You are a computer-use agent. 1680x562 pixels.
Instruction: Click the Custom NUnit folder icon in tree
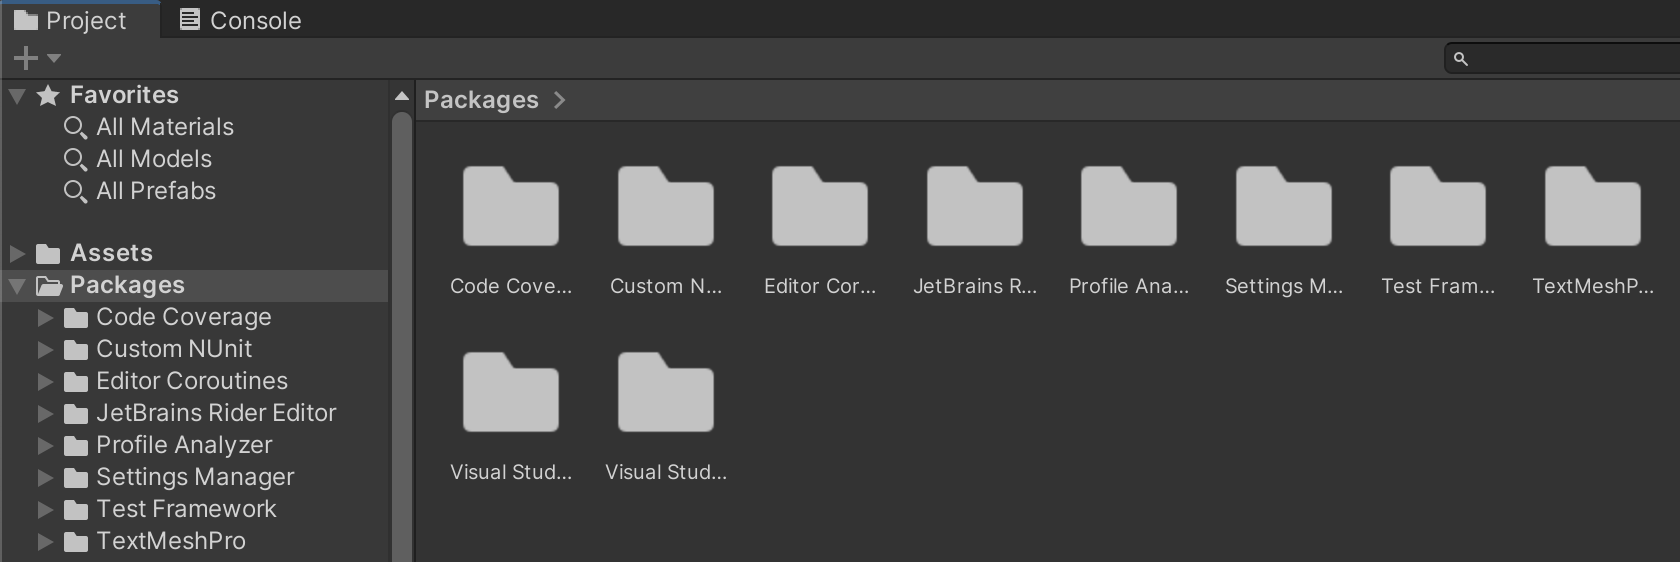76,350
